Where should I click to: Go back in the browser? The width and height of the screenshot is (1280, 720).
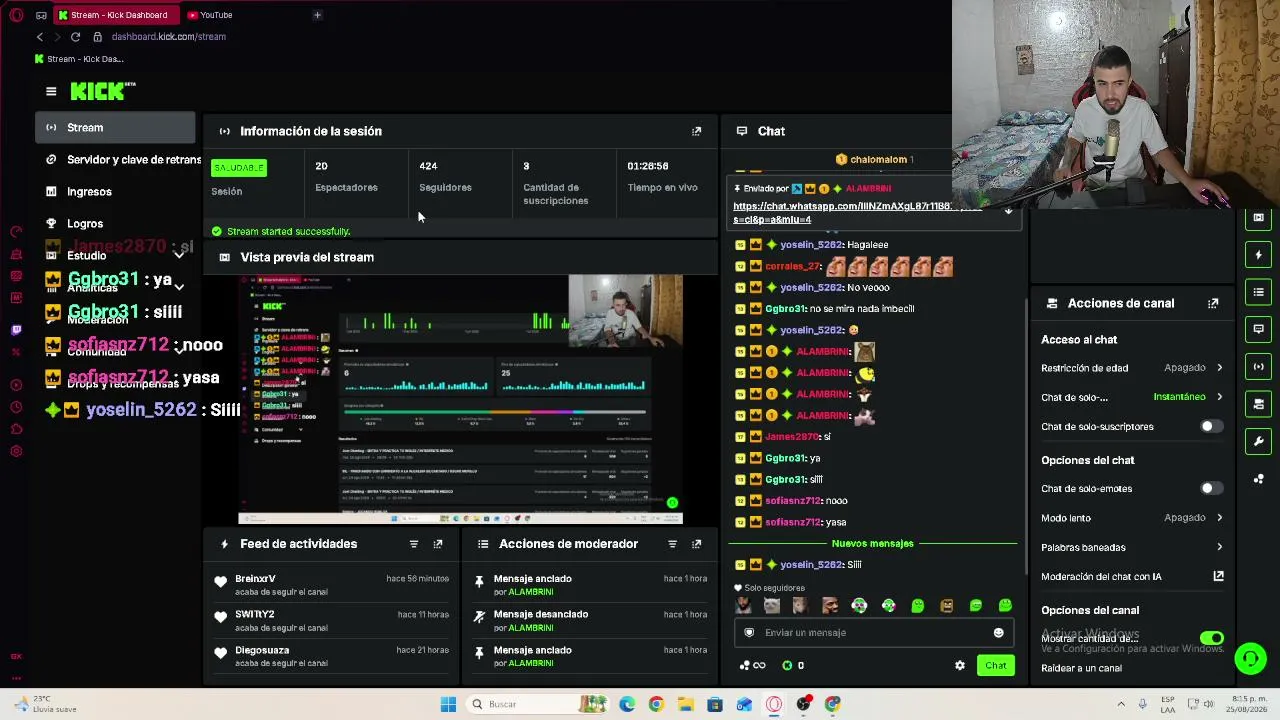[40, 37]
